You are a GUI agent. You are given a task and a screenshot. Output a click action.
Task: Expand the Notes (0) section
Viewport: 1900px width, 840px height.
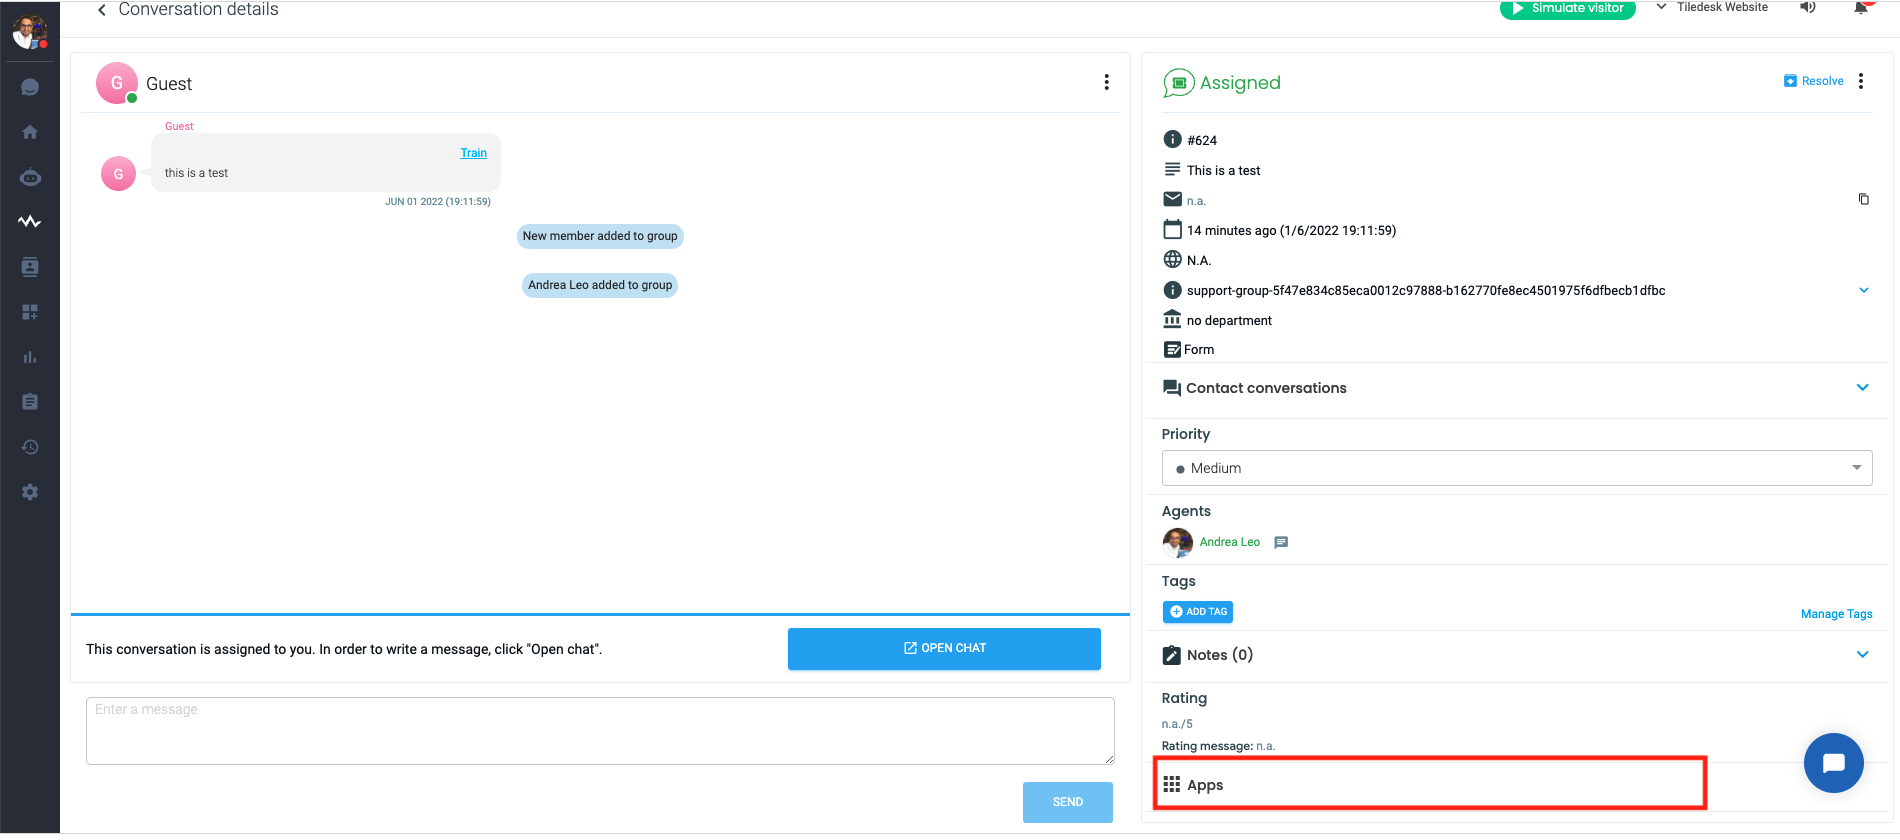pyautogui.click(x=1862, y=655)
